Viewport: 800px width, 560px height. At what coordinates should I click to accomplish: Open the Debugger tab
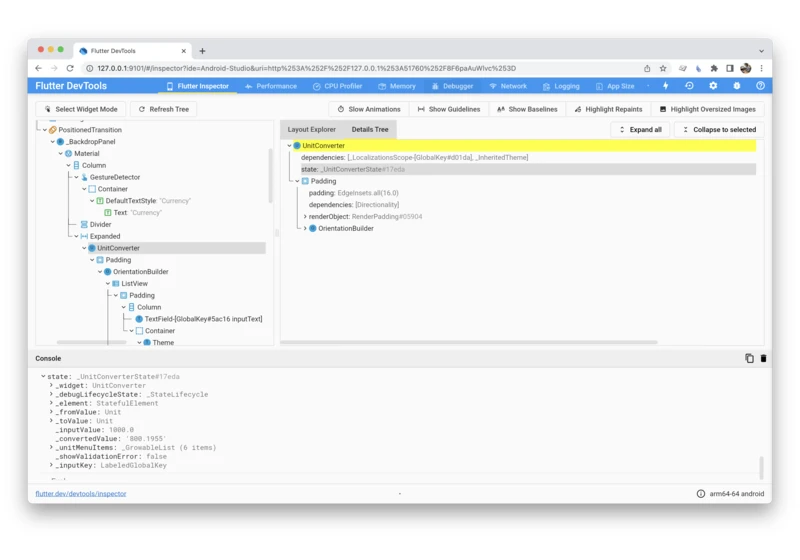(452, 86)
